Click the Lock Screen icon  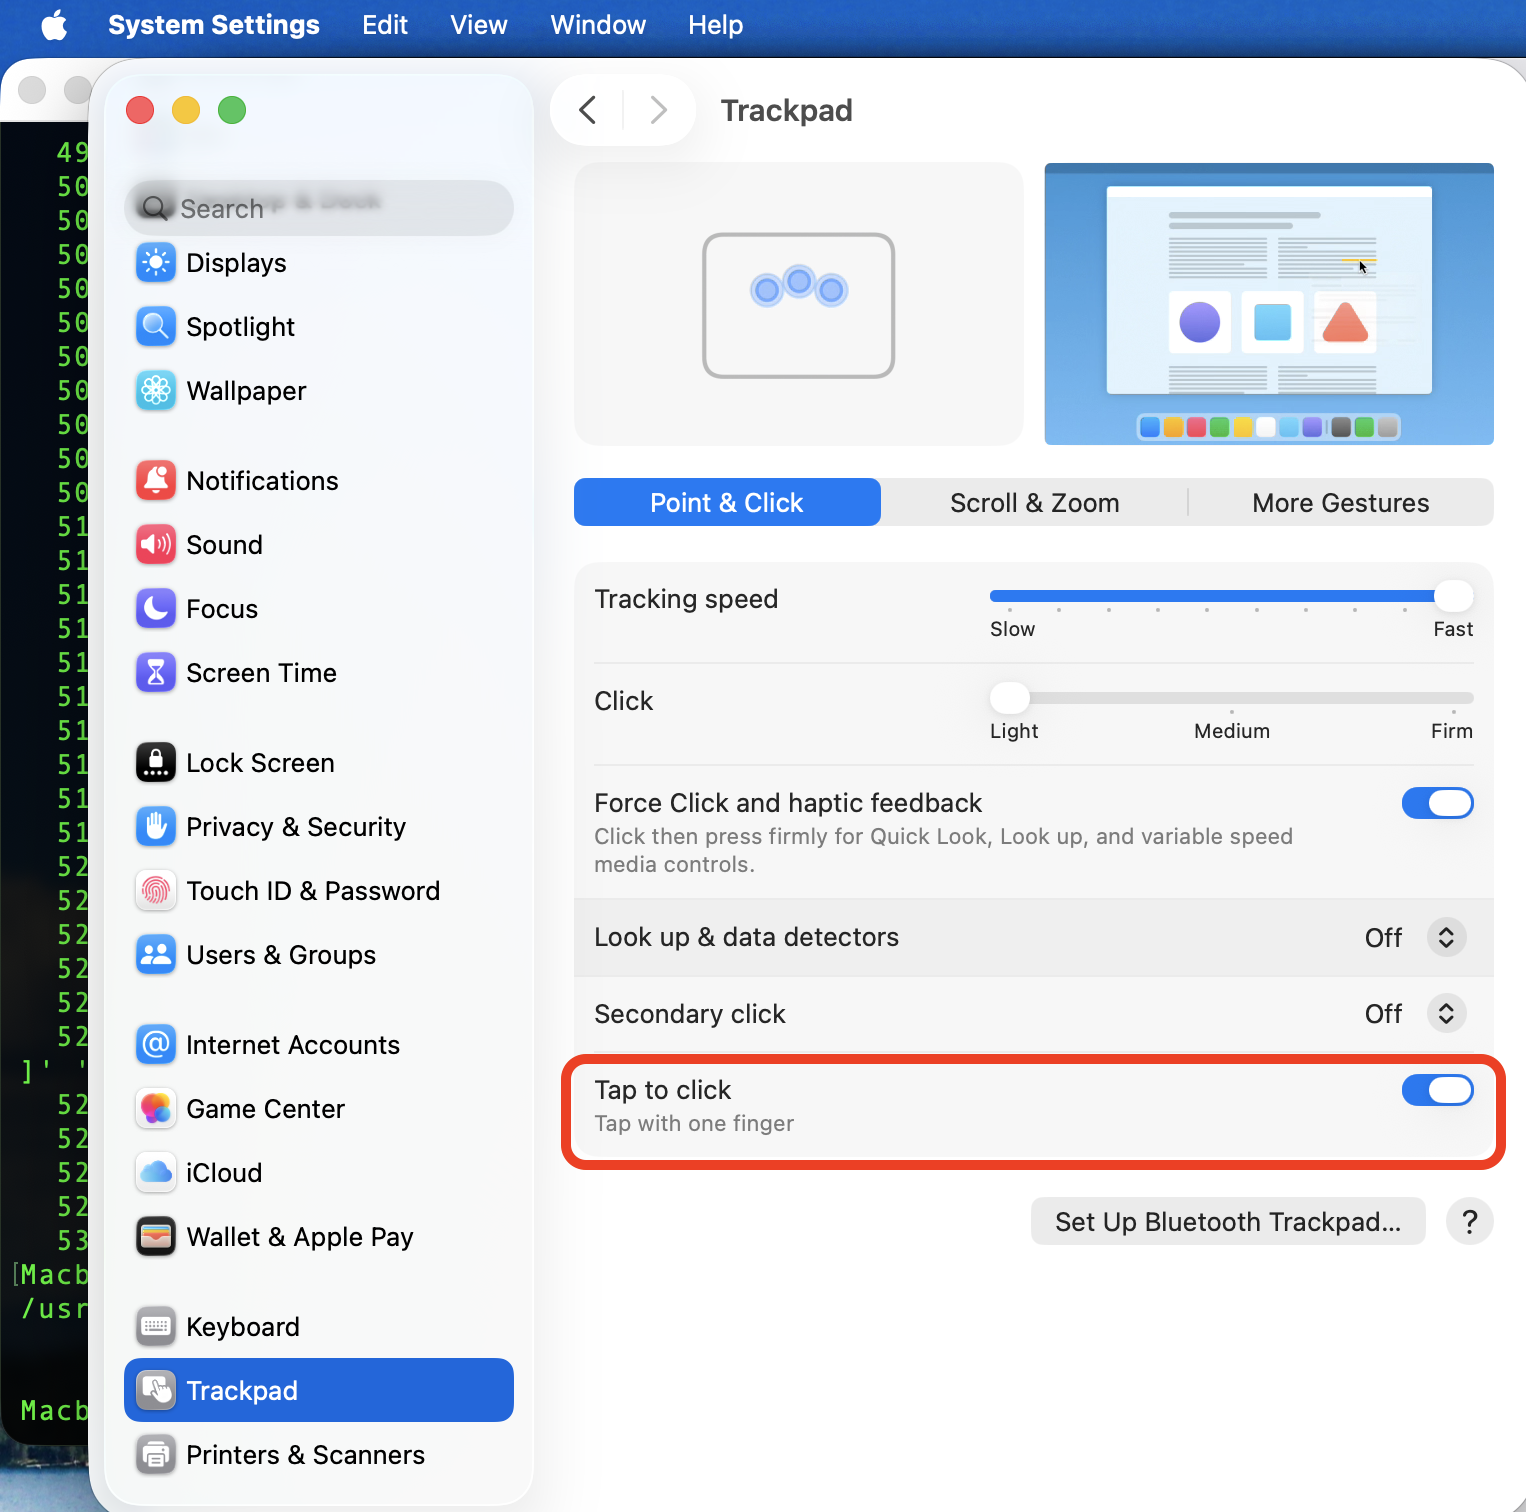point(156,763)
